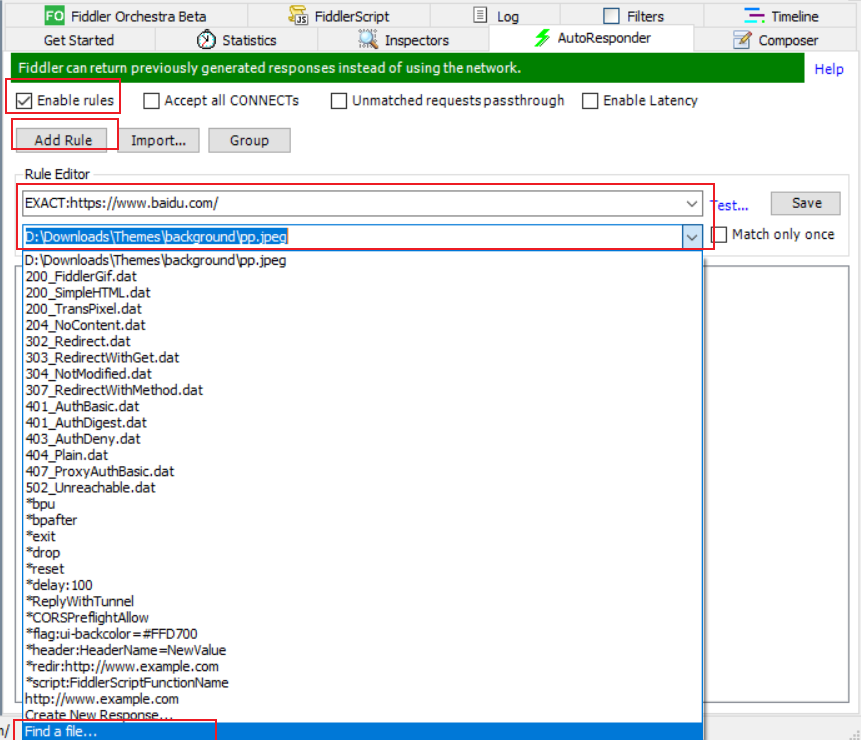The width and height of the screenshot is (861, 740).
Task: Select 302_Redirect.dat entry
Action: click(x=362, y=341)
